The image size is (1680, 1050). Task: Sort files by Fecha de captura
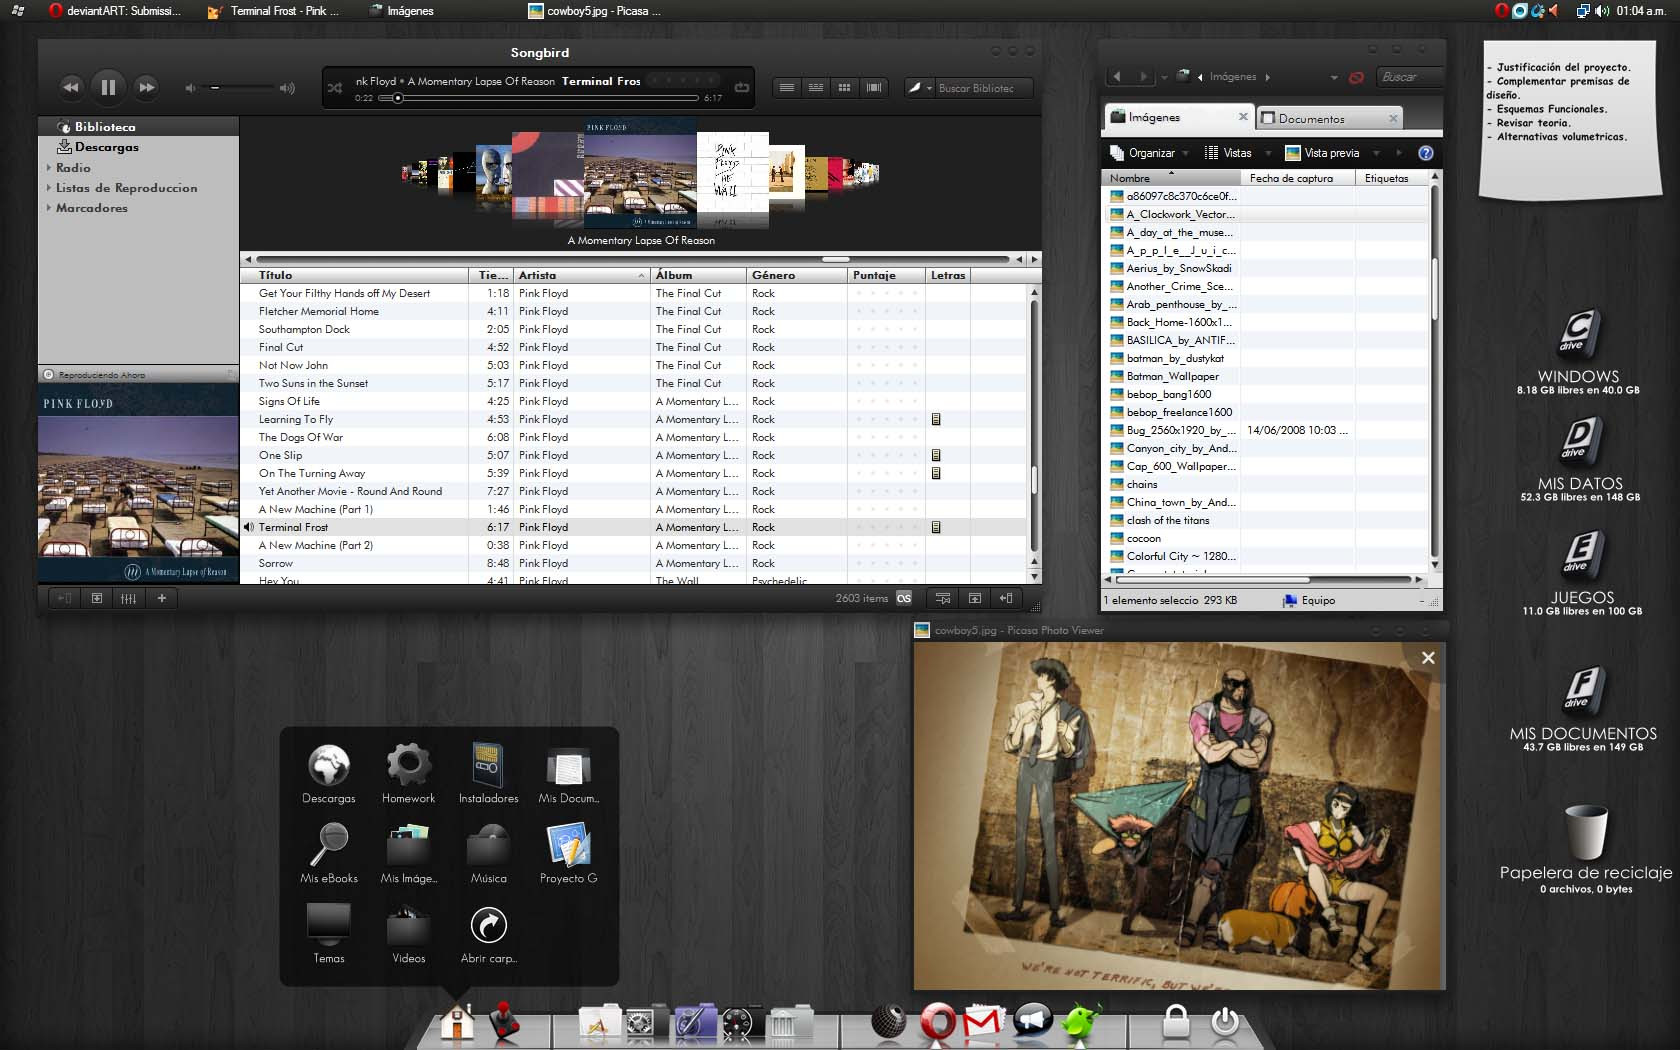tap(1298, 178)
